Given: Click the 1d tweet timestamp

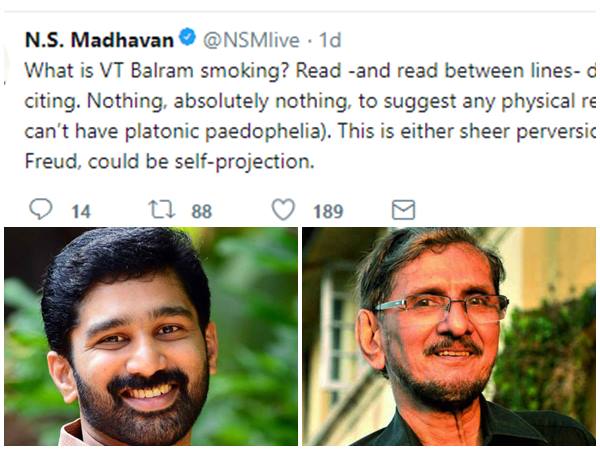Looking at the screenshot, I should pyautogui.click(x=329, y=40).
